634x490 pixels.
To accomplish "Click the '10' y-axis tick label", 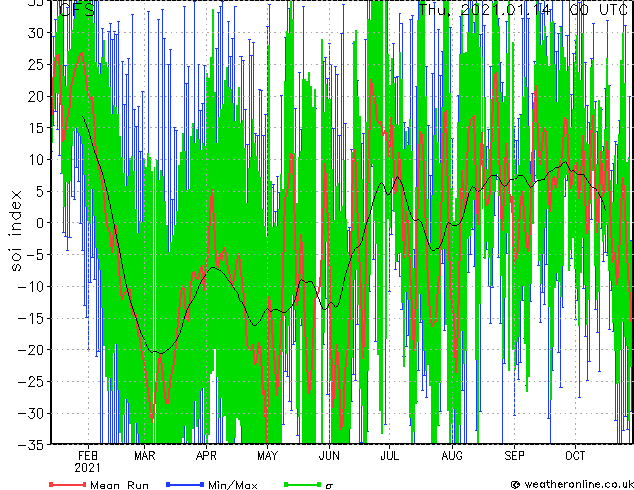I will click(35, 159).
